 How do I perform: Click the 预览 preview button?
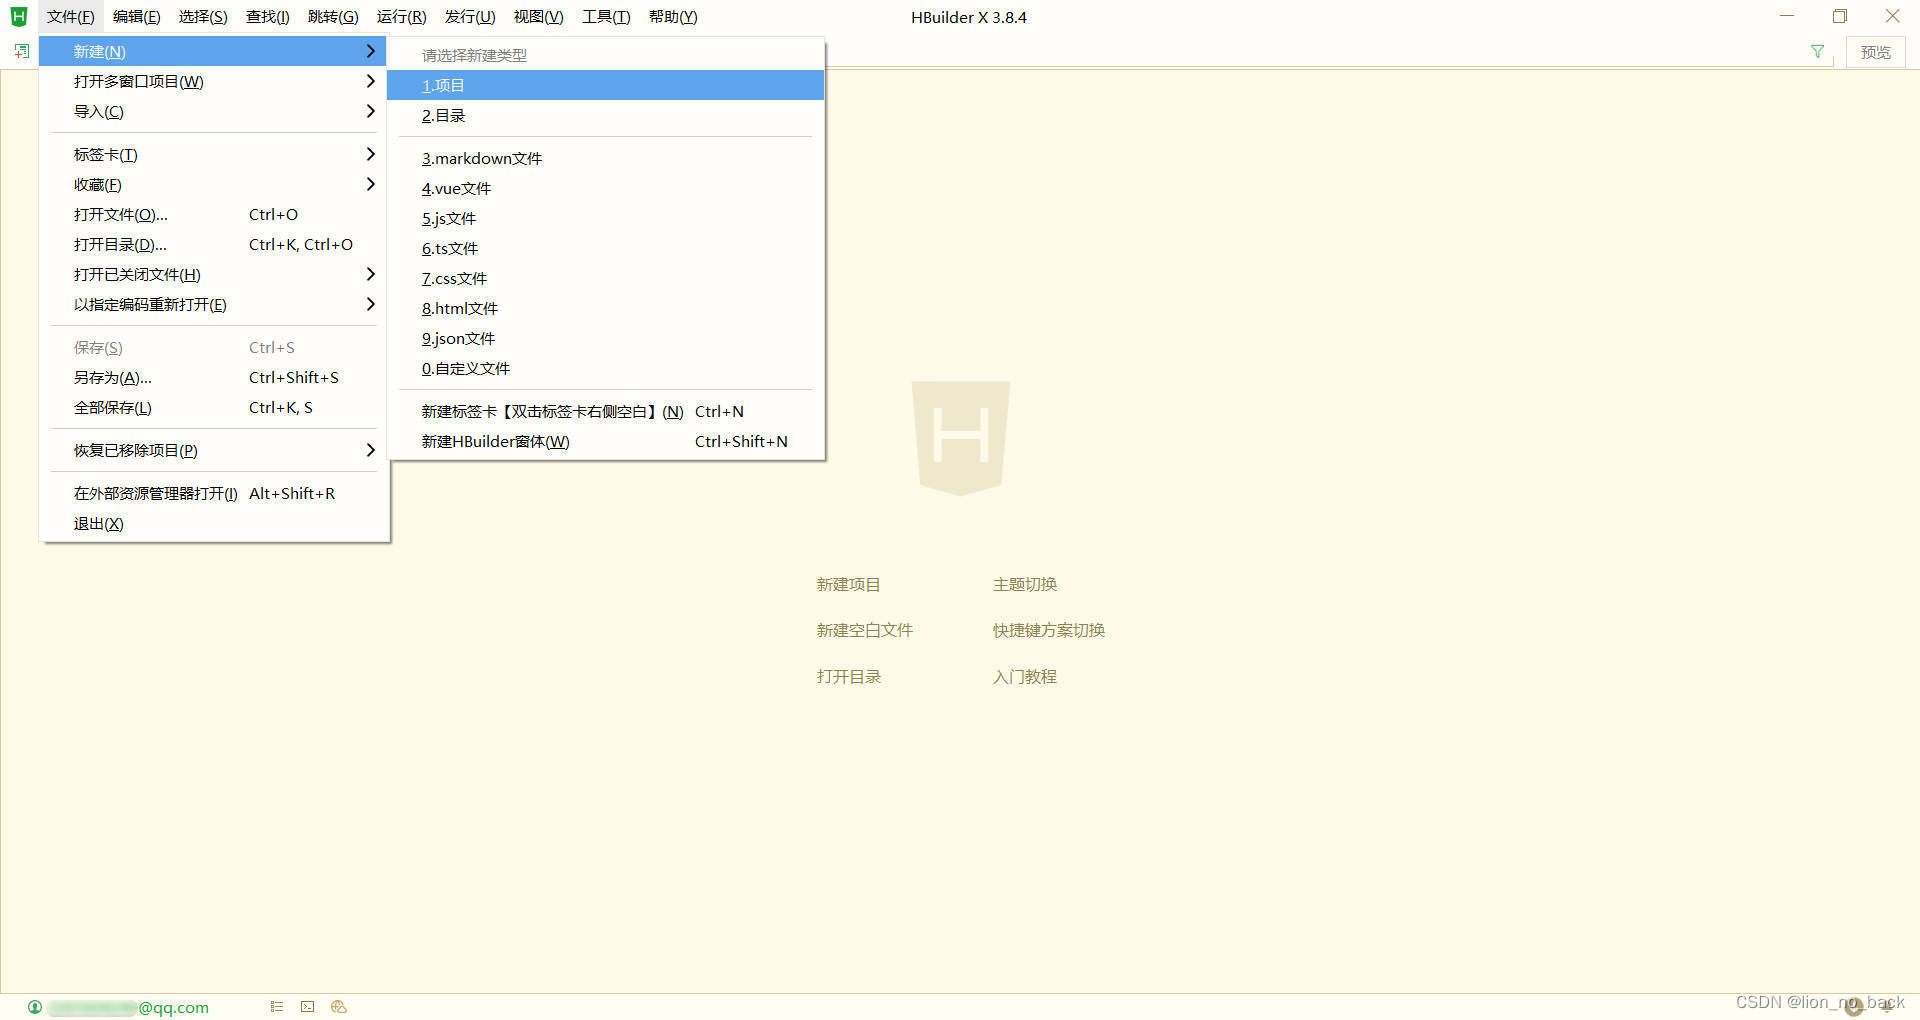(x=1875, y=52)
